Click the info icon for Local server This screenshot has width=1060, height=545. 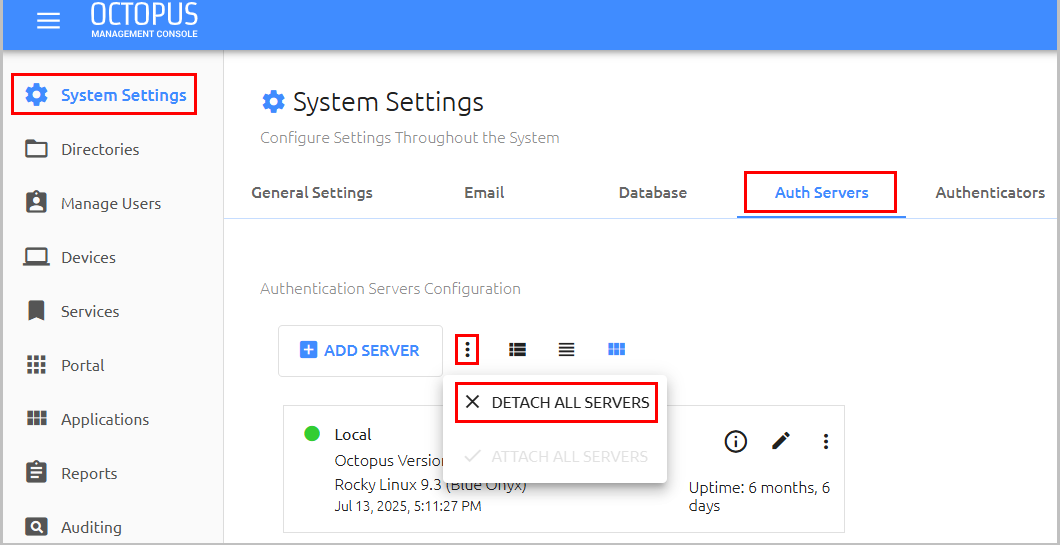tap(735, 442)
